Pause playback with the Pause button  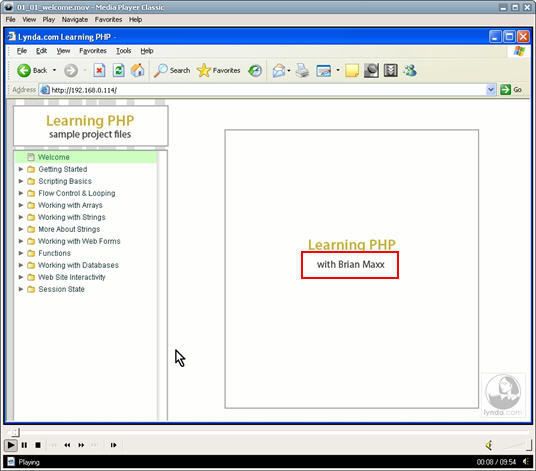(24, 445)
